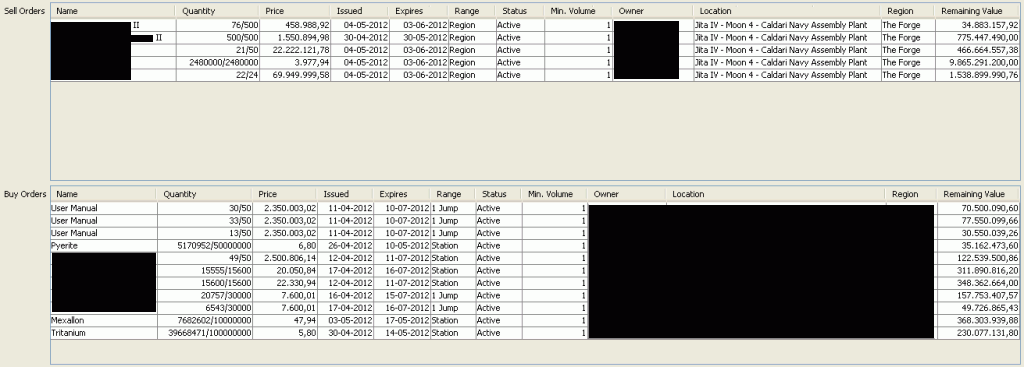This screenshot has height=367, width=1024.
Task: Select sell order with quantity 76/500
Action: click(535, 25)
